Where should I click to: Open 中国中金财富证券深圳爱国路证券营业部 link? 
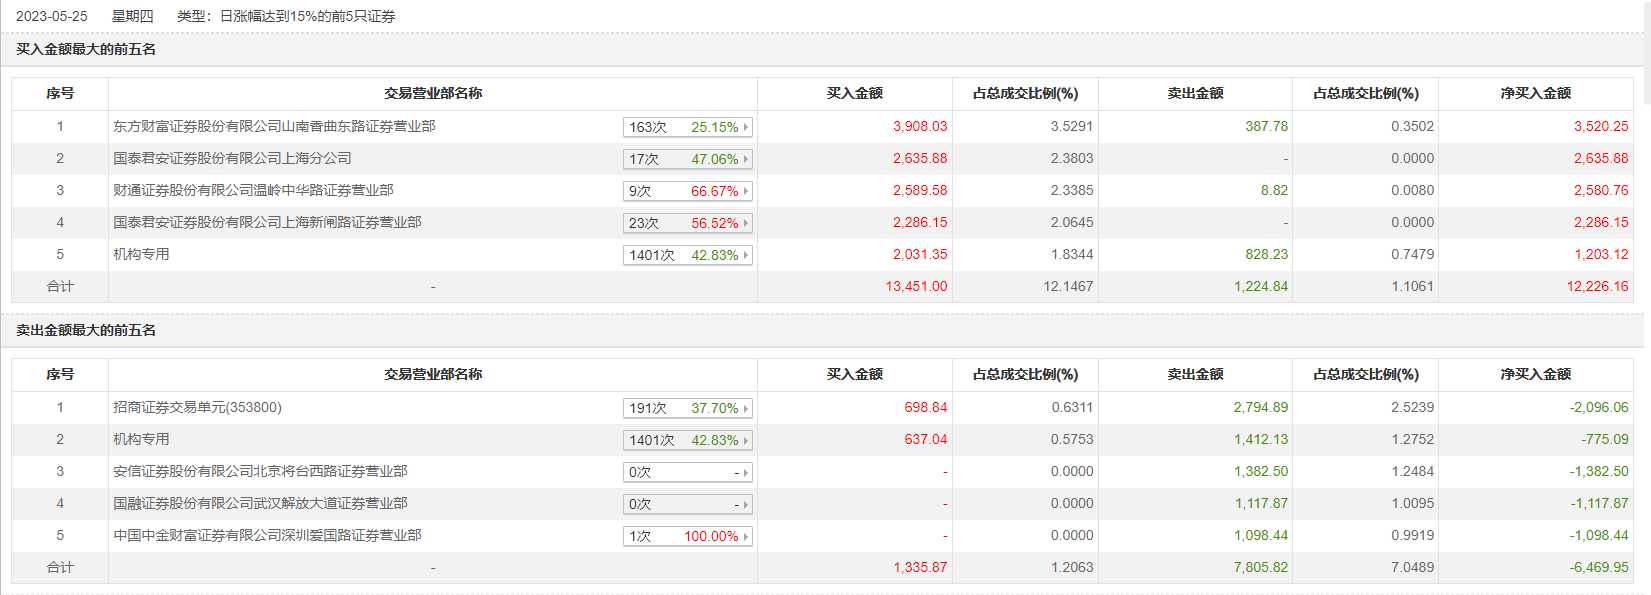coord(267,536)
